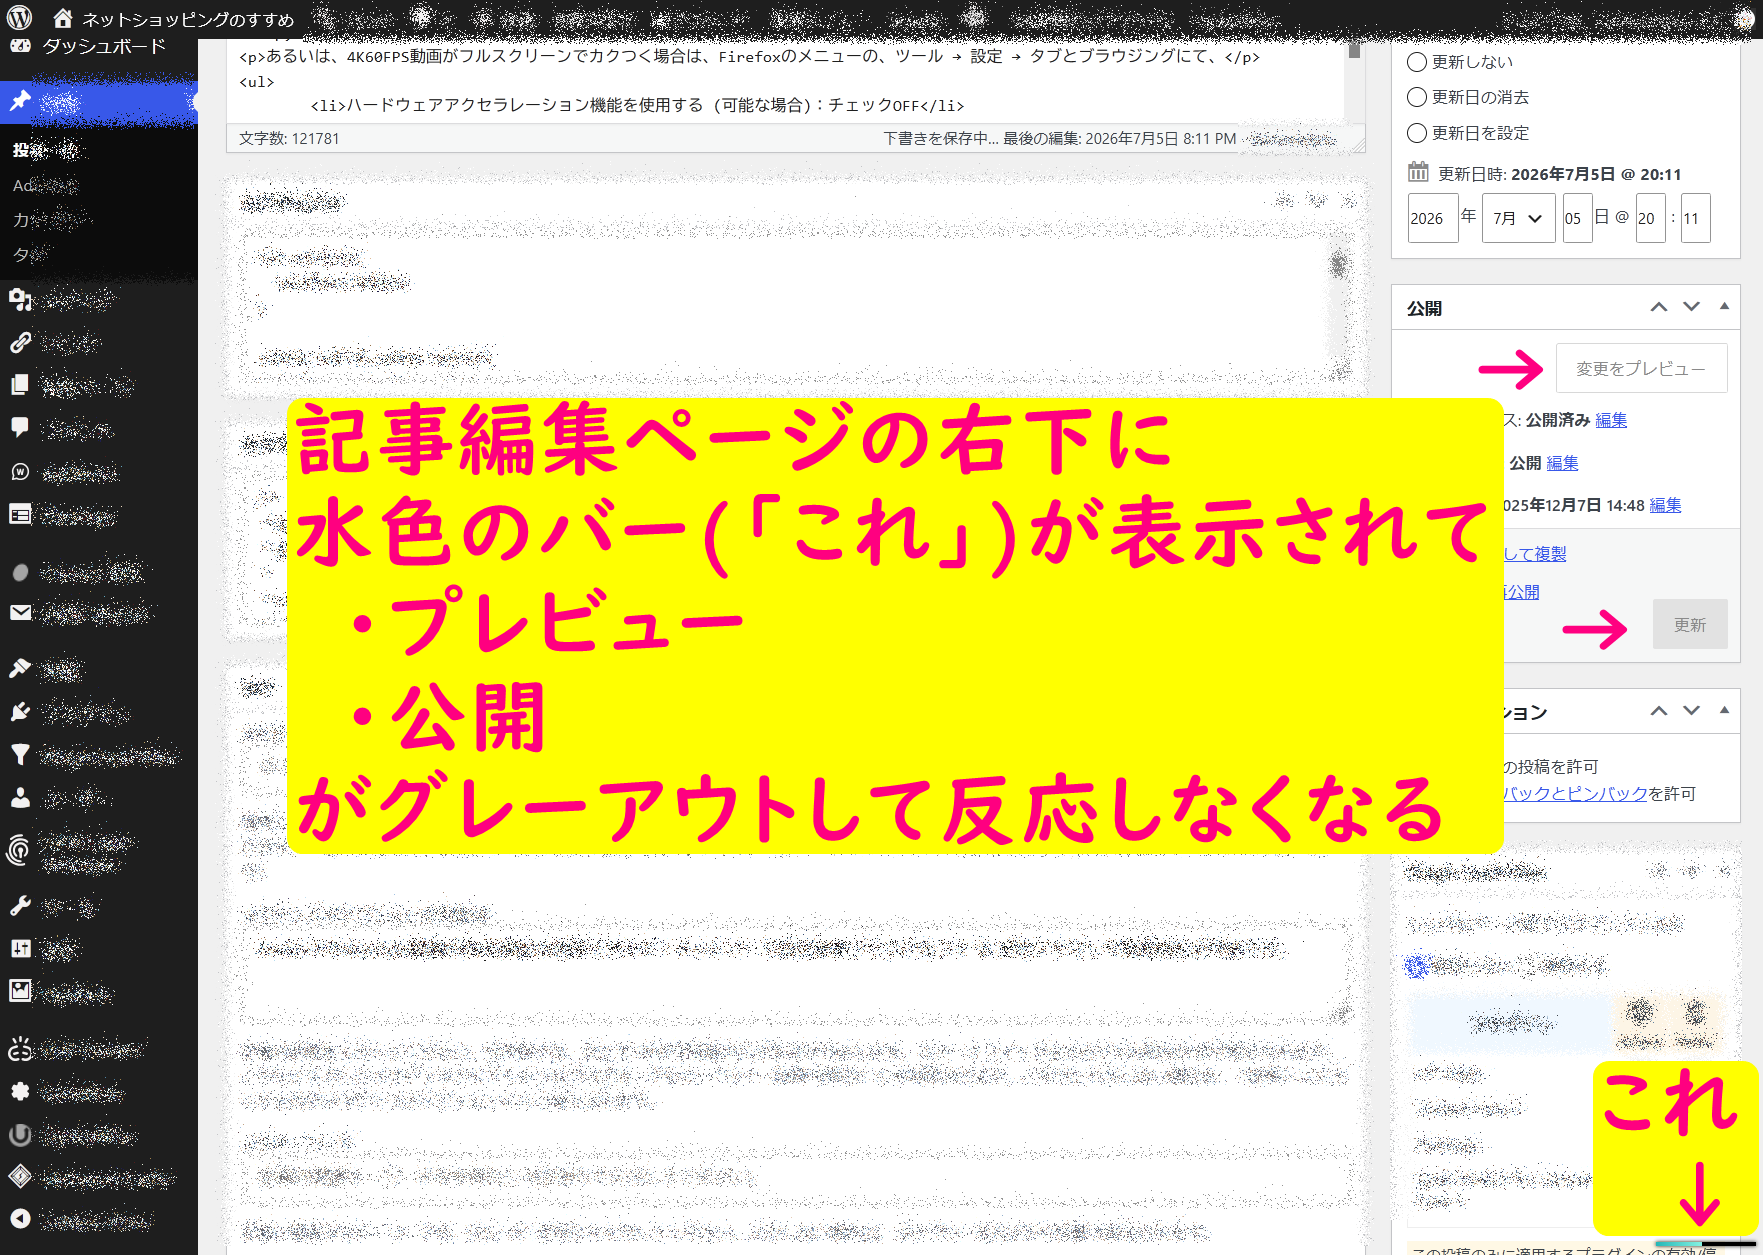Open the トラックバックとピンバック link
Viewport: 1763px width, 1255px height.
(1575, 793)
